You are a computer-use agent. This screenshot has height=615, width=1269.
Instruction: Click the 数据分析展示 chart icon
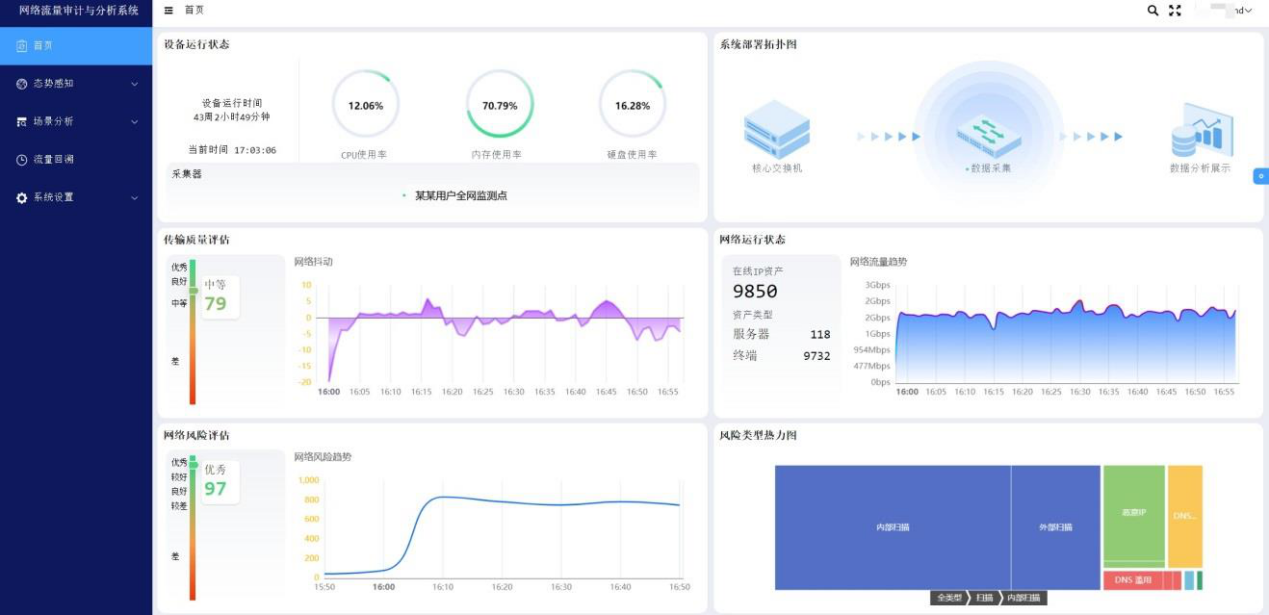(x=1201, y=130)
